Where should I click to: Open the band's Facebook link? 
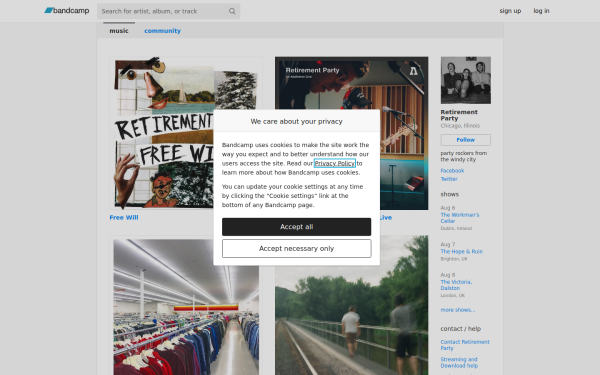point(452,171)
